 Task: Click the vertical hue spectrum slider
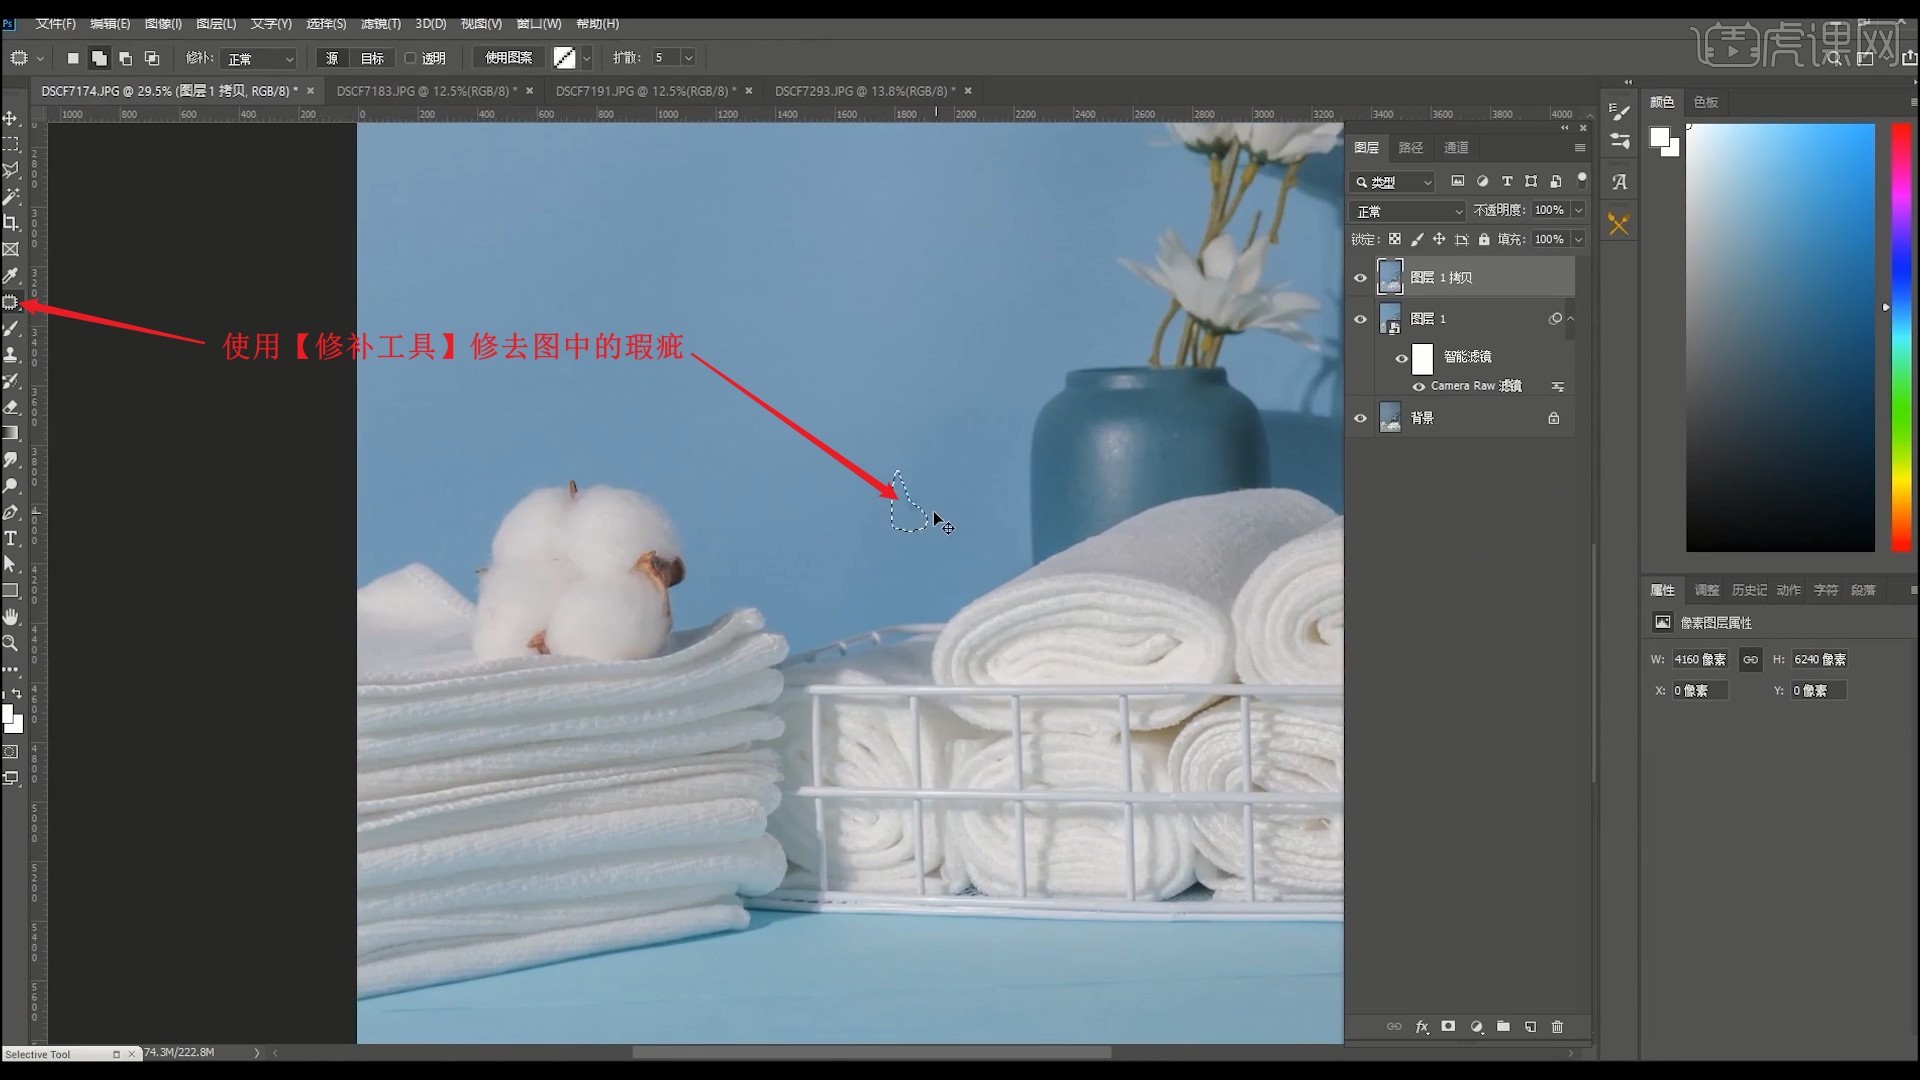[1901, 337]
